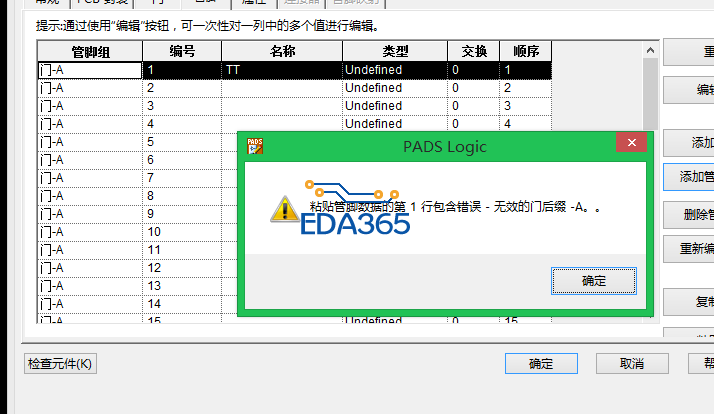Screen dimensions: 714x414
Task: Click the 顺序 value 2
Action: click(526, 88)
